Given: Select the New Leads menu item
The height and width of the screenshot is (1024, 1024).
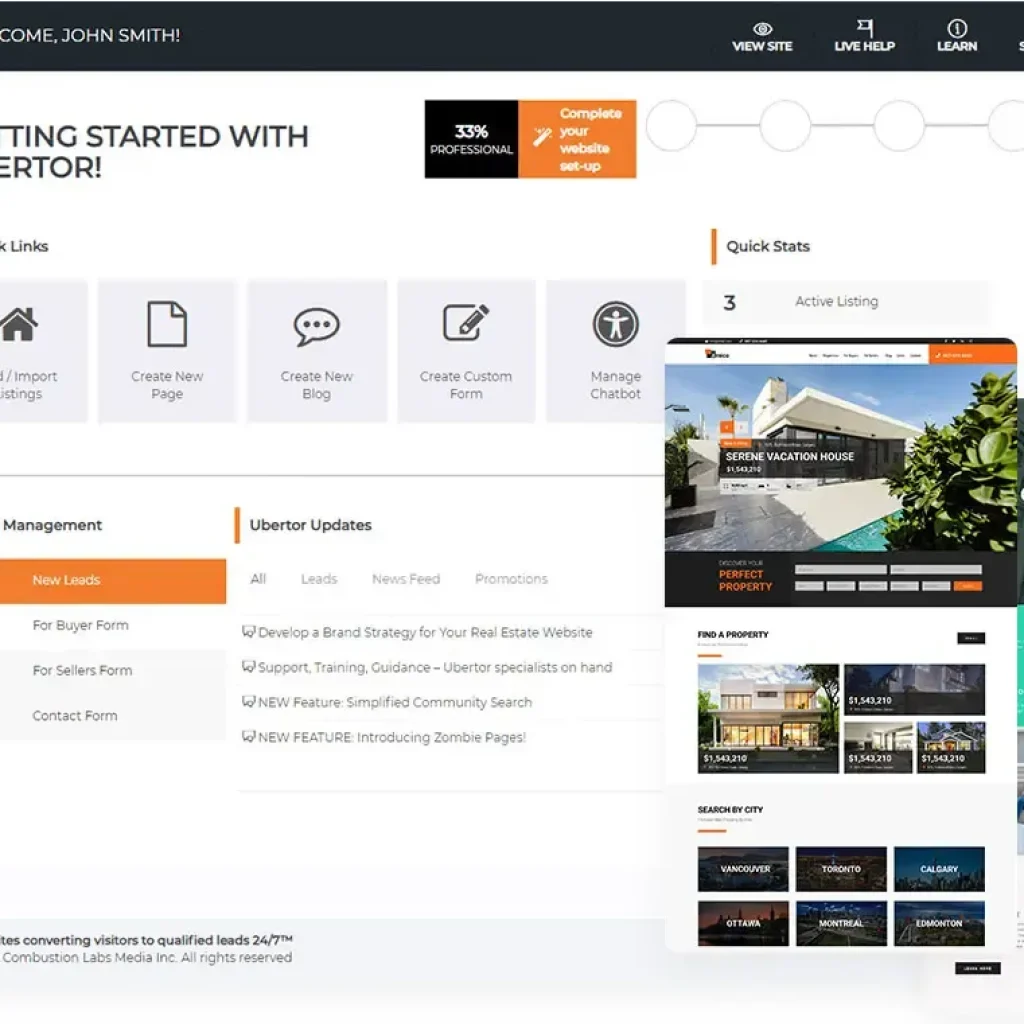Looking at the screenshot, I should 66,580.
